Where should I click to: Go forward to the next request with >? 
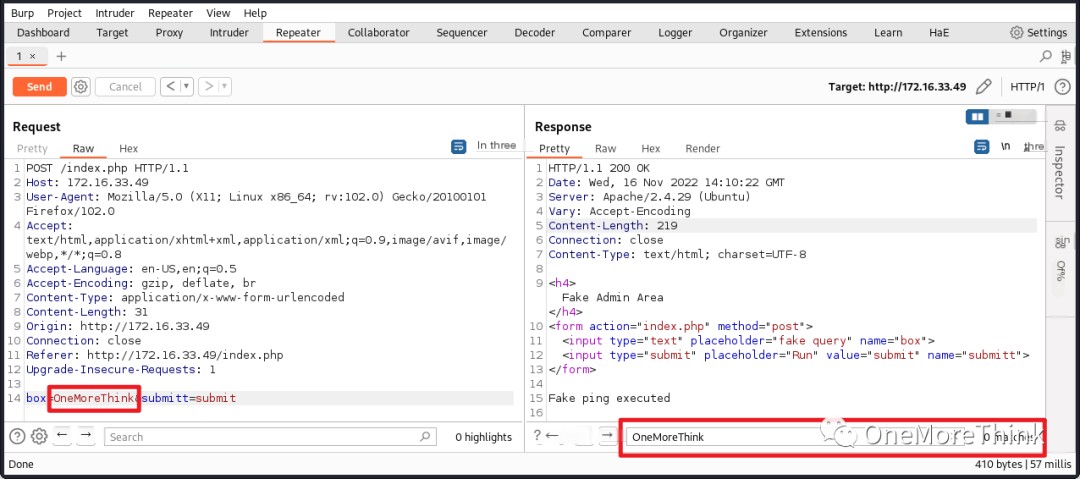pyautogui.click(x=209, y=87)
